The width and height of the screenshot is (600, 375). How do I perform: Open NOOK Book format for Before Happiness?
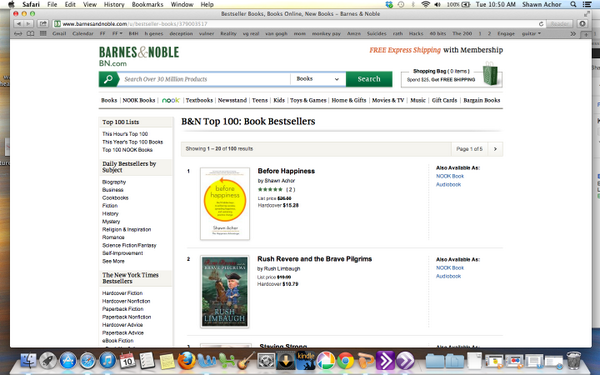click(450, 176)
